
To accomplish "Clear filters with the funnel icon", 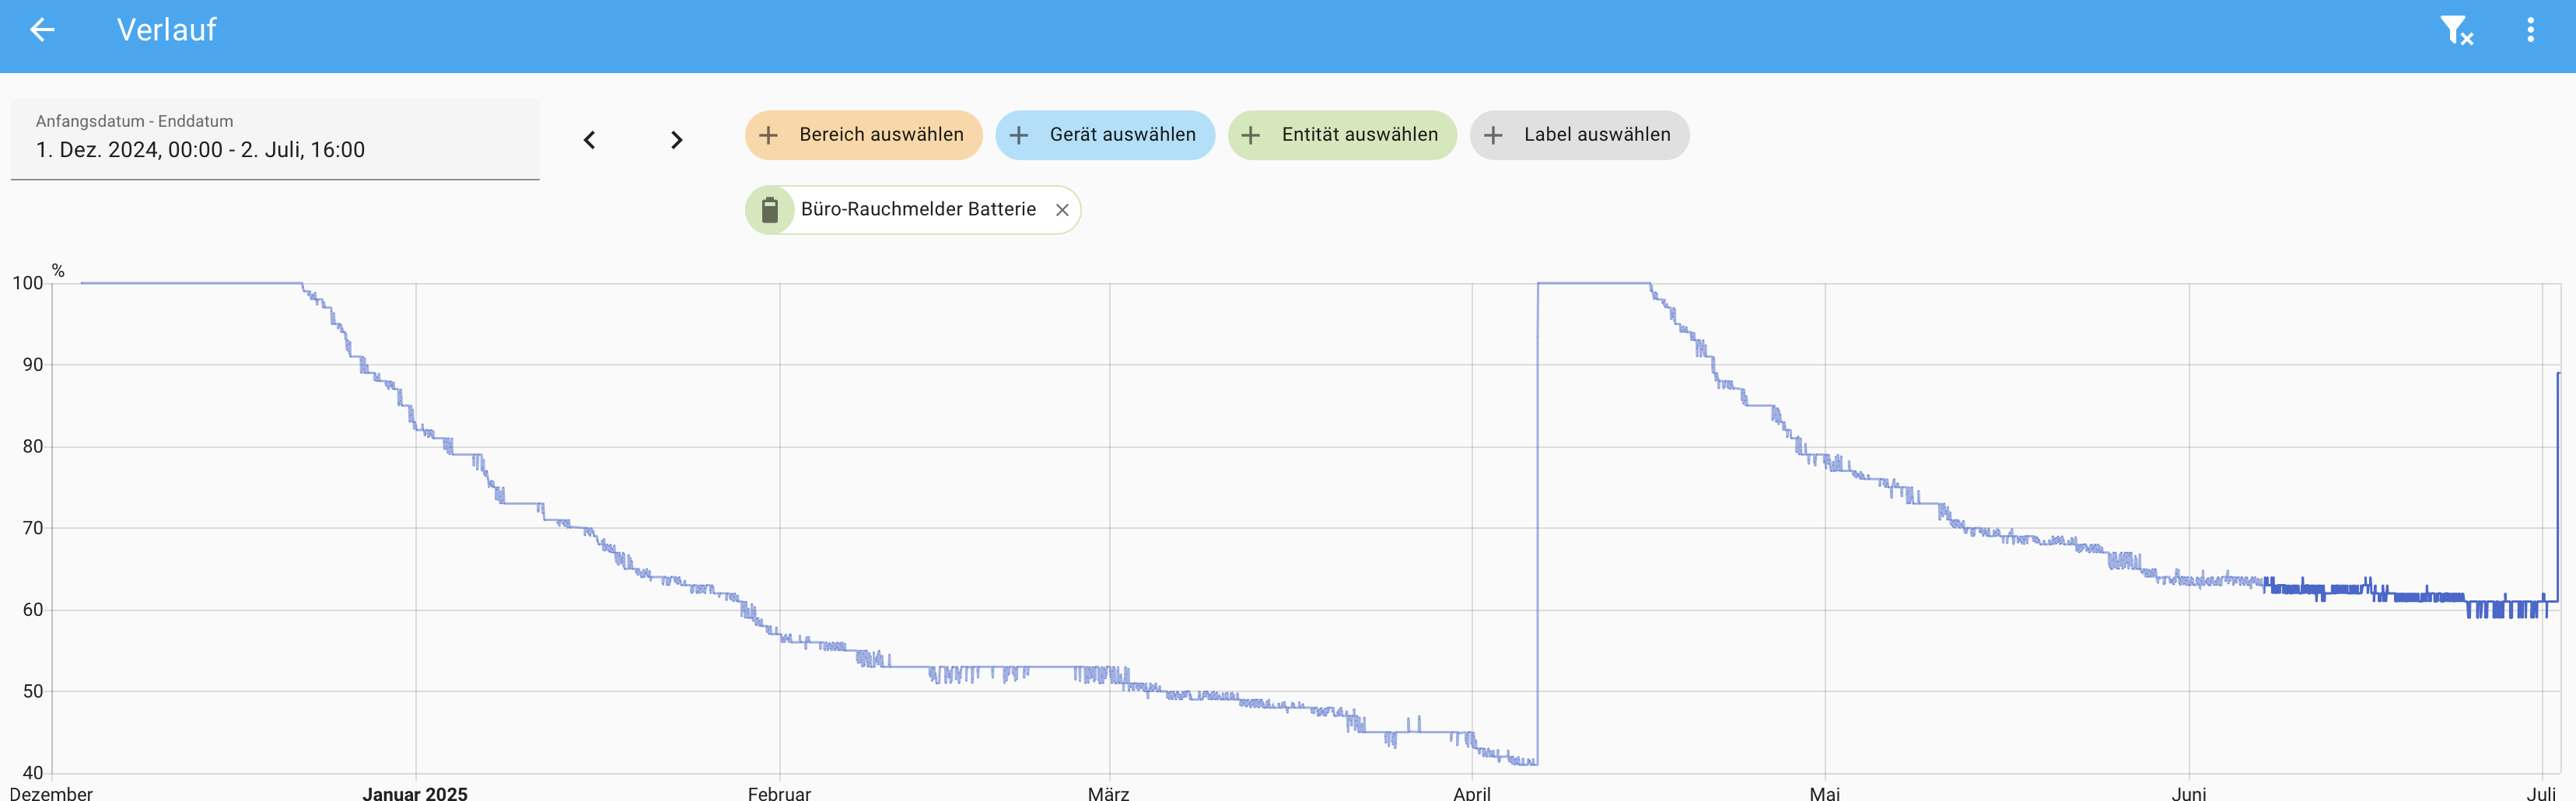I will point(2456,30).
